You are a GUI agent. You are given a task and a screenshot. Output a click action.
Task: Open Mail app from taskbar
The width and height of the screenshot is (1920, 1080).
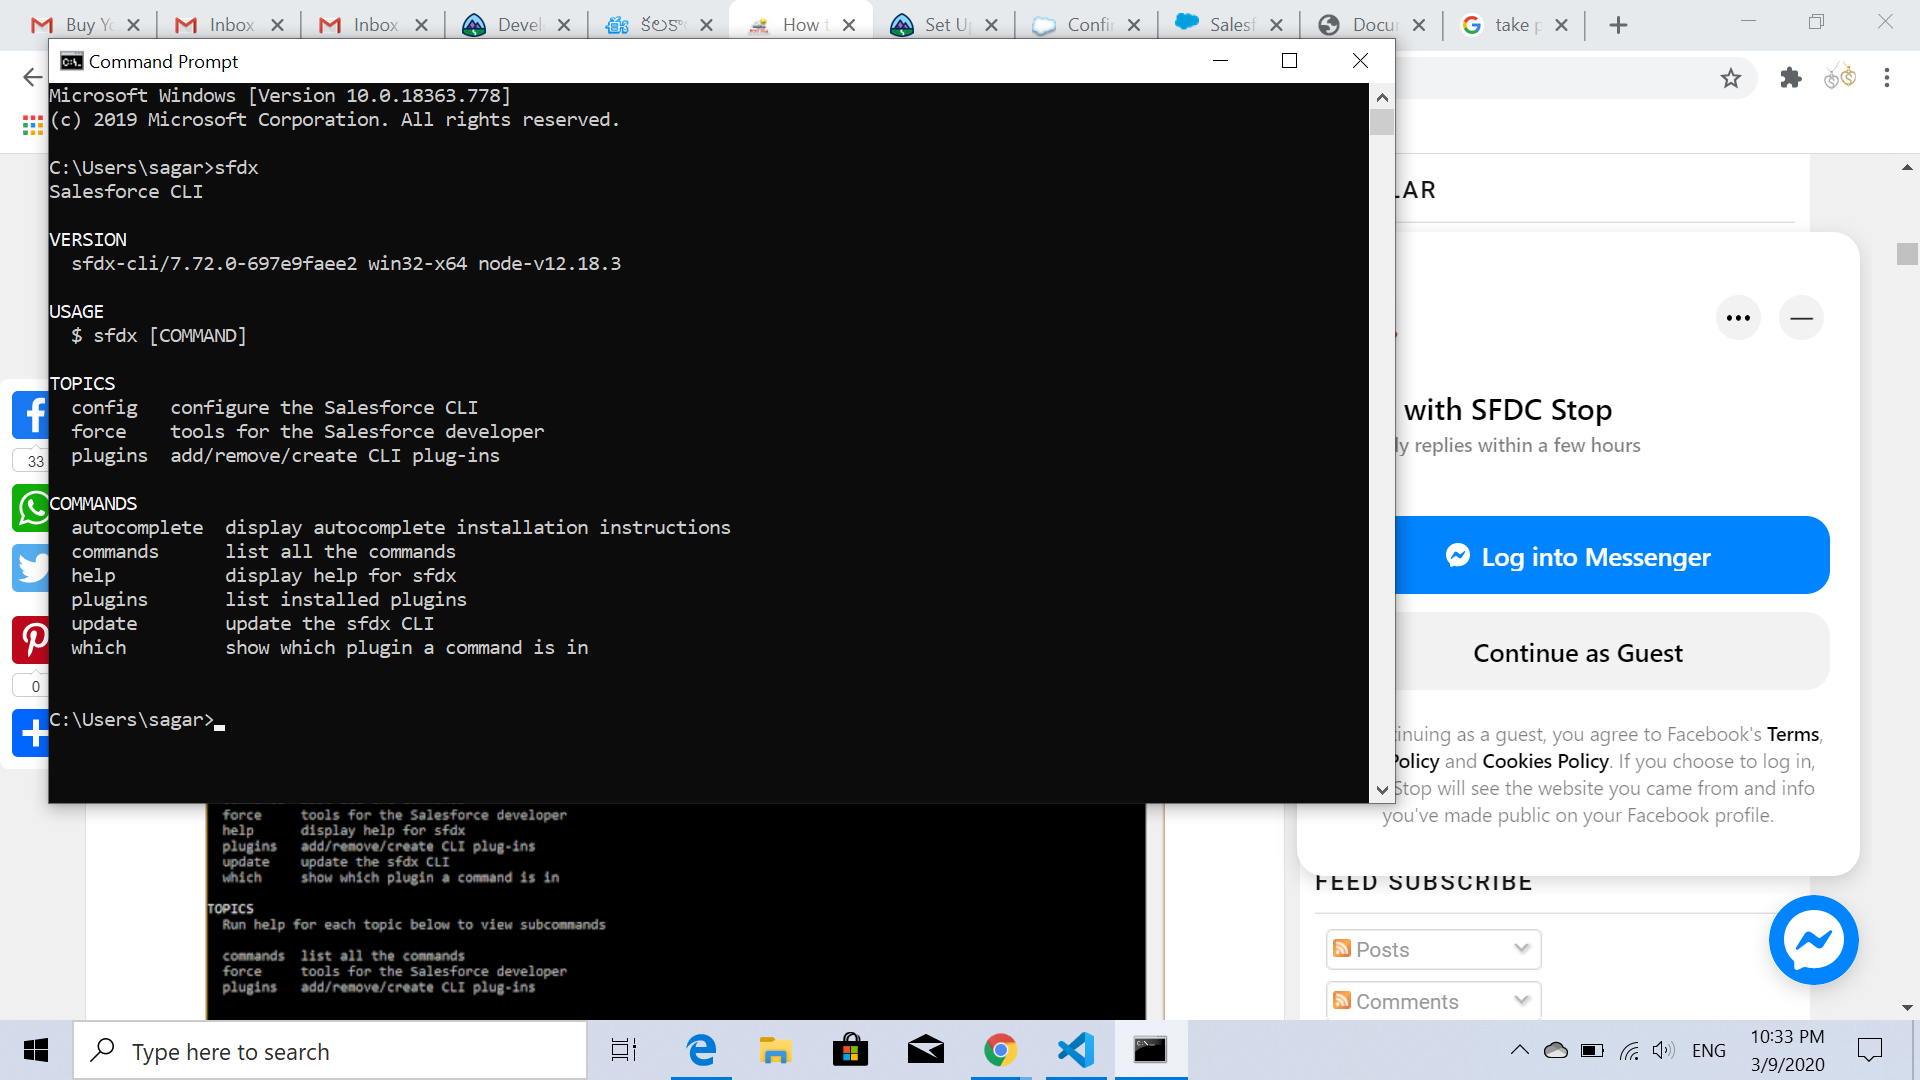tap(925, 1050)
